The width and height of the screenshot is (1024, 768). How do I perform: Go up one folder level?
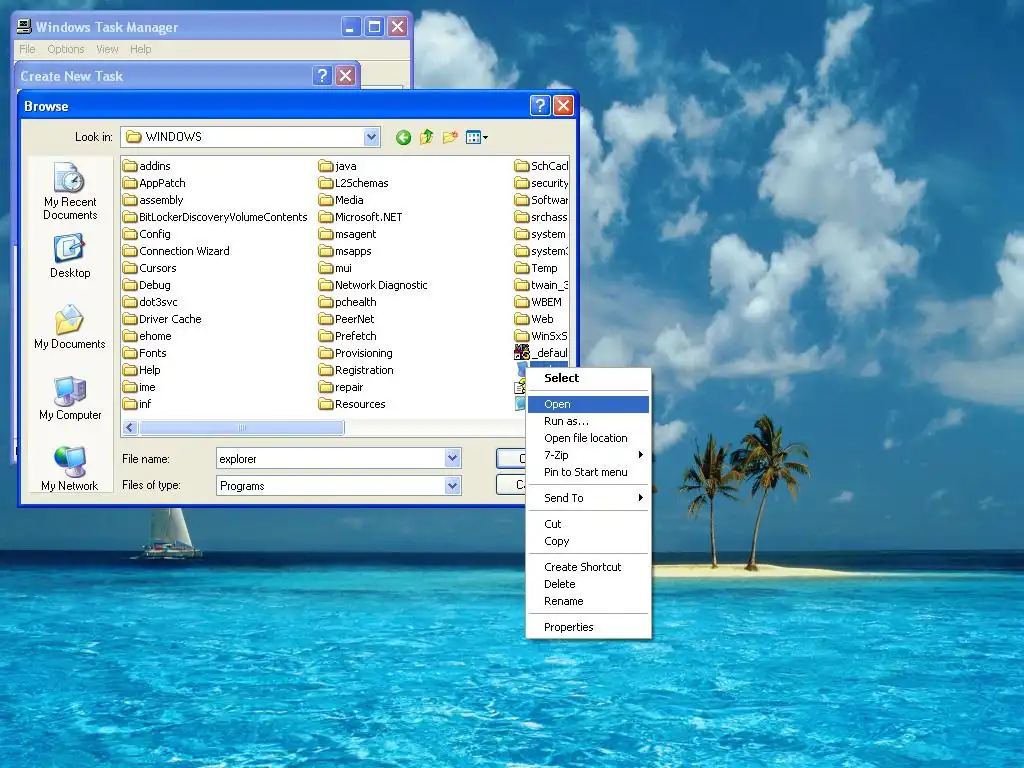(x=426, y=137)
